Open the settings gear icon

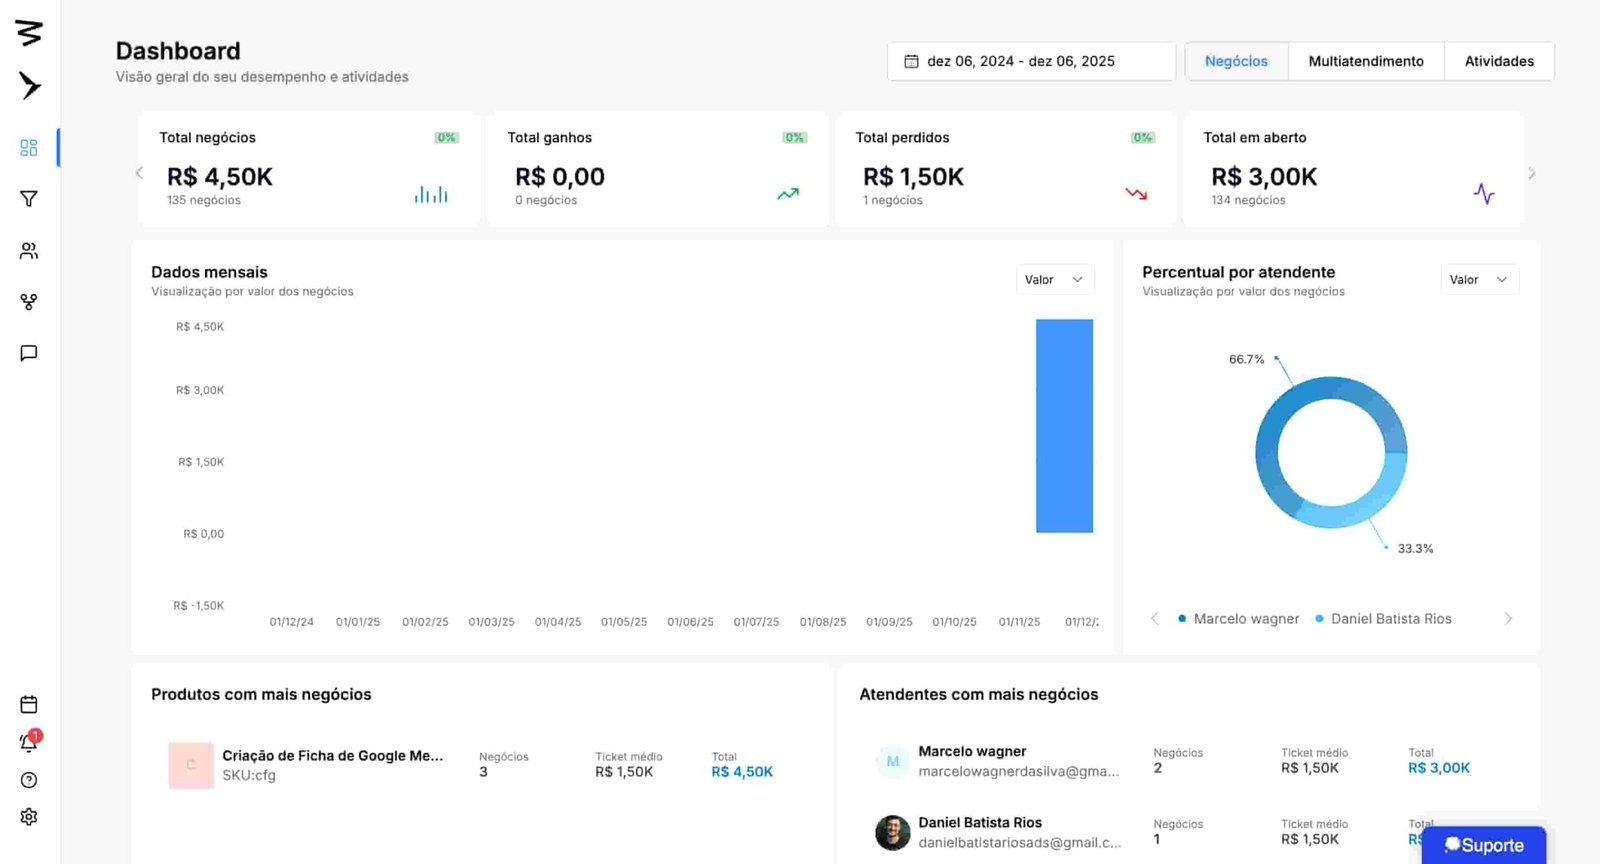tap(29, 817)
